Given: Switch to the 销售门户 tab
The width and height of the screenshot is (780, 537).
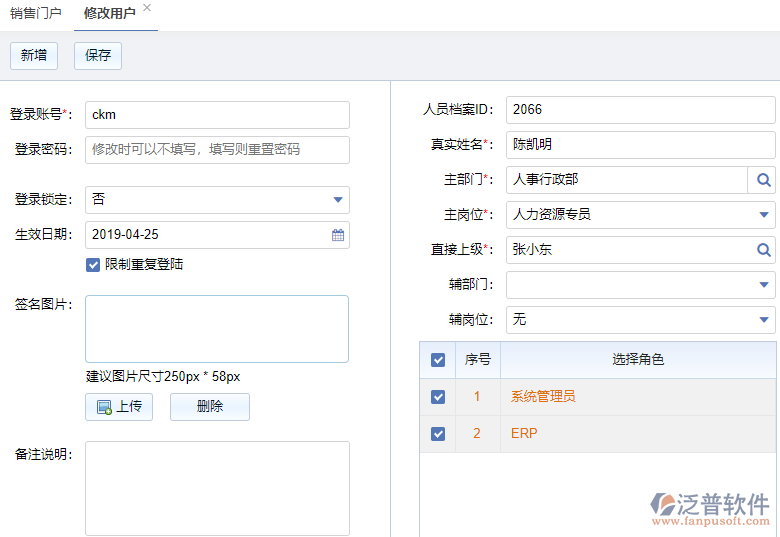Looking at the screenshot, I should pos(36,14).
